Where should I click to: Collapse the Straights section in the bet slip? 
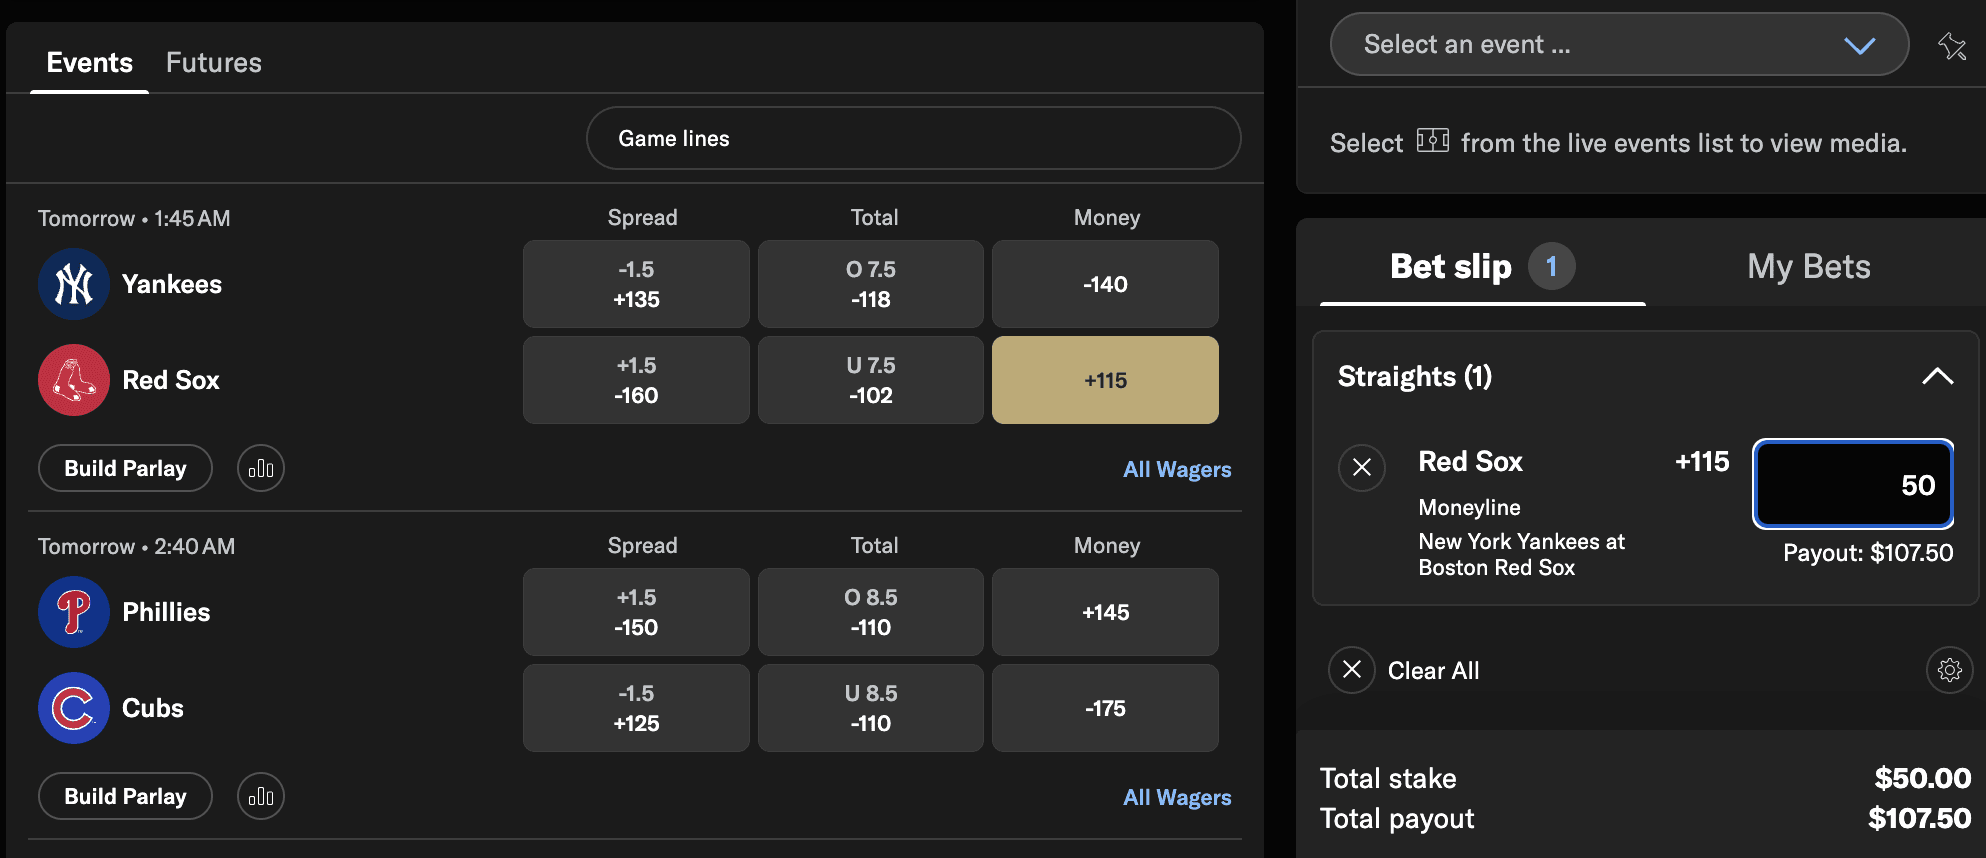tap(1938, 377)
